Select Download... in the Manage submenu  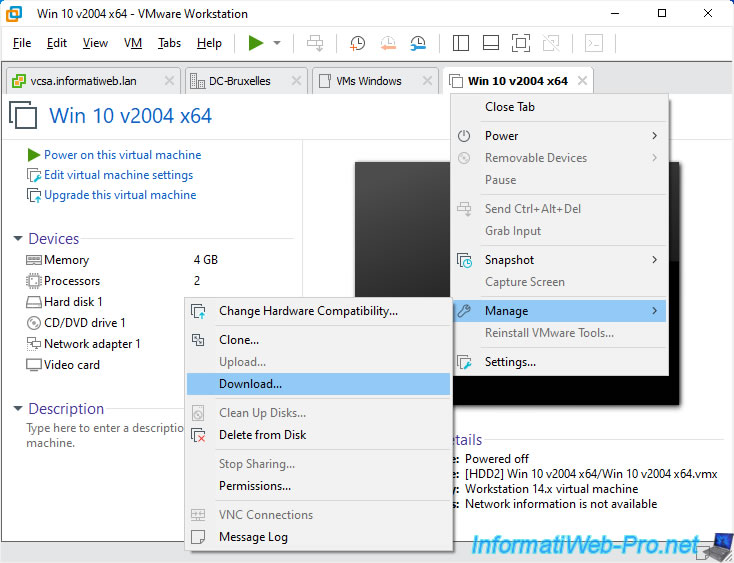tap(250, 384)
